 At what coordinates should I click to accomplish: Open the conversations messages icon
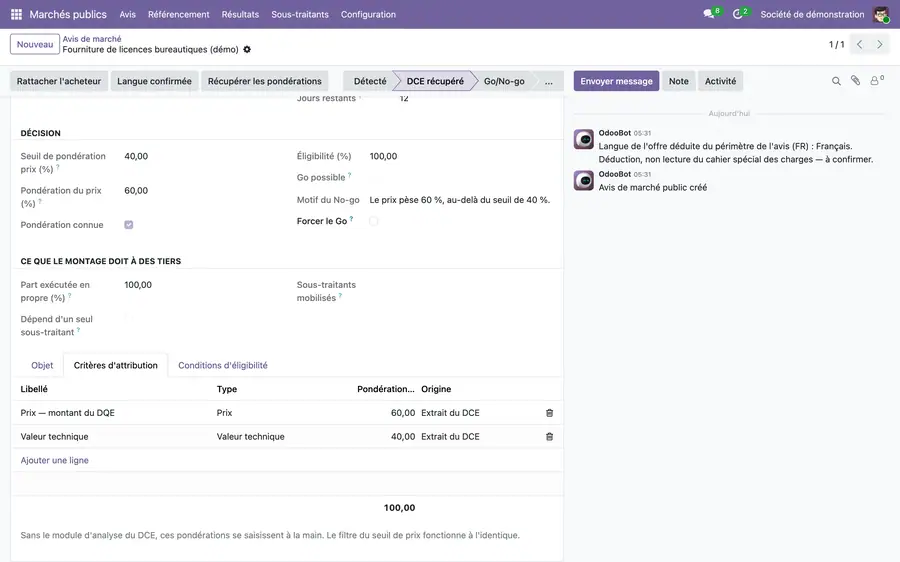(709, 14)
